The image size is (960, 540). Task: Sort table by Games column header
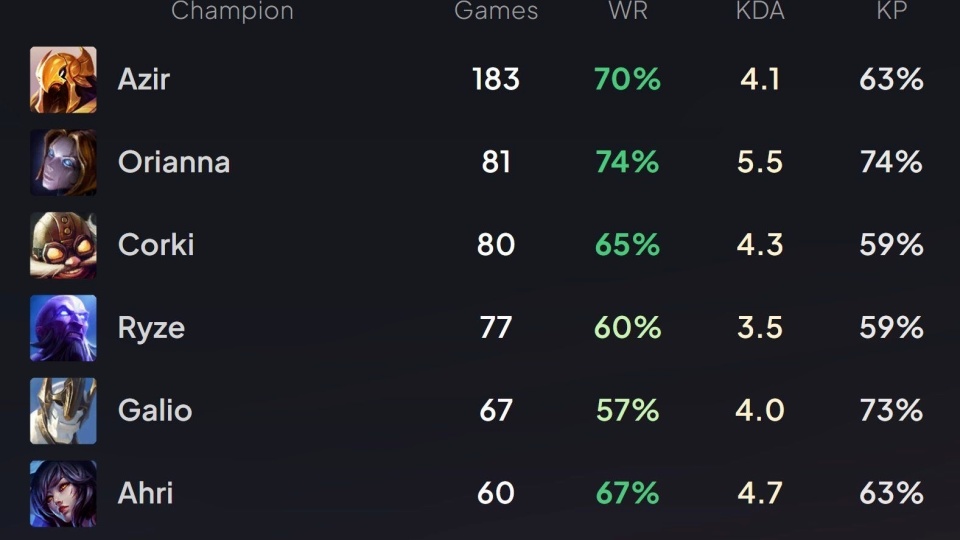496,12
